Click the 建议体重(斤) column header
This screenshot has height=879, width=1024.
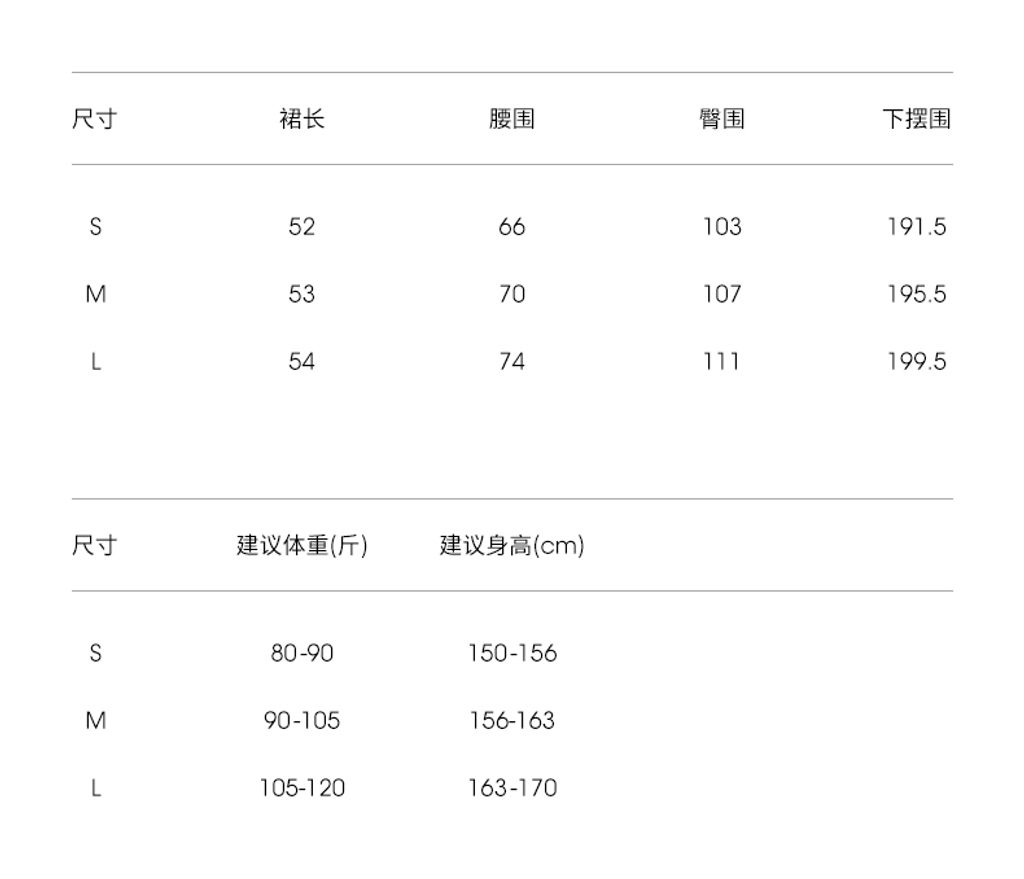[x=302, y=546]
